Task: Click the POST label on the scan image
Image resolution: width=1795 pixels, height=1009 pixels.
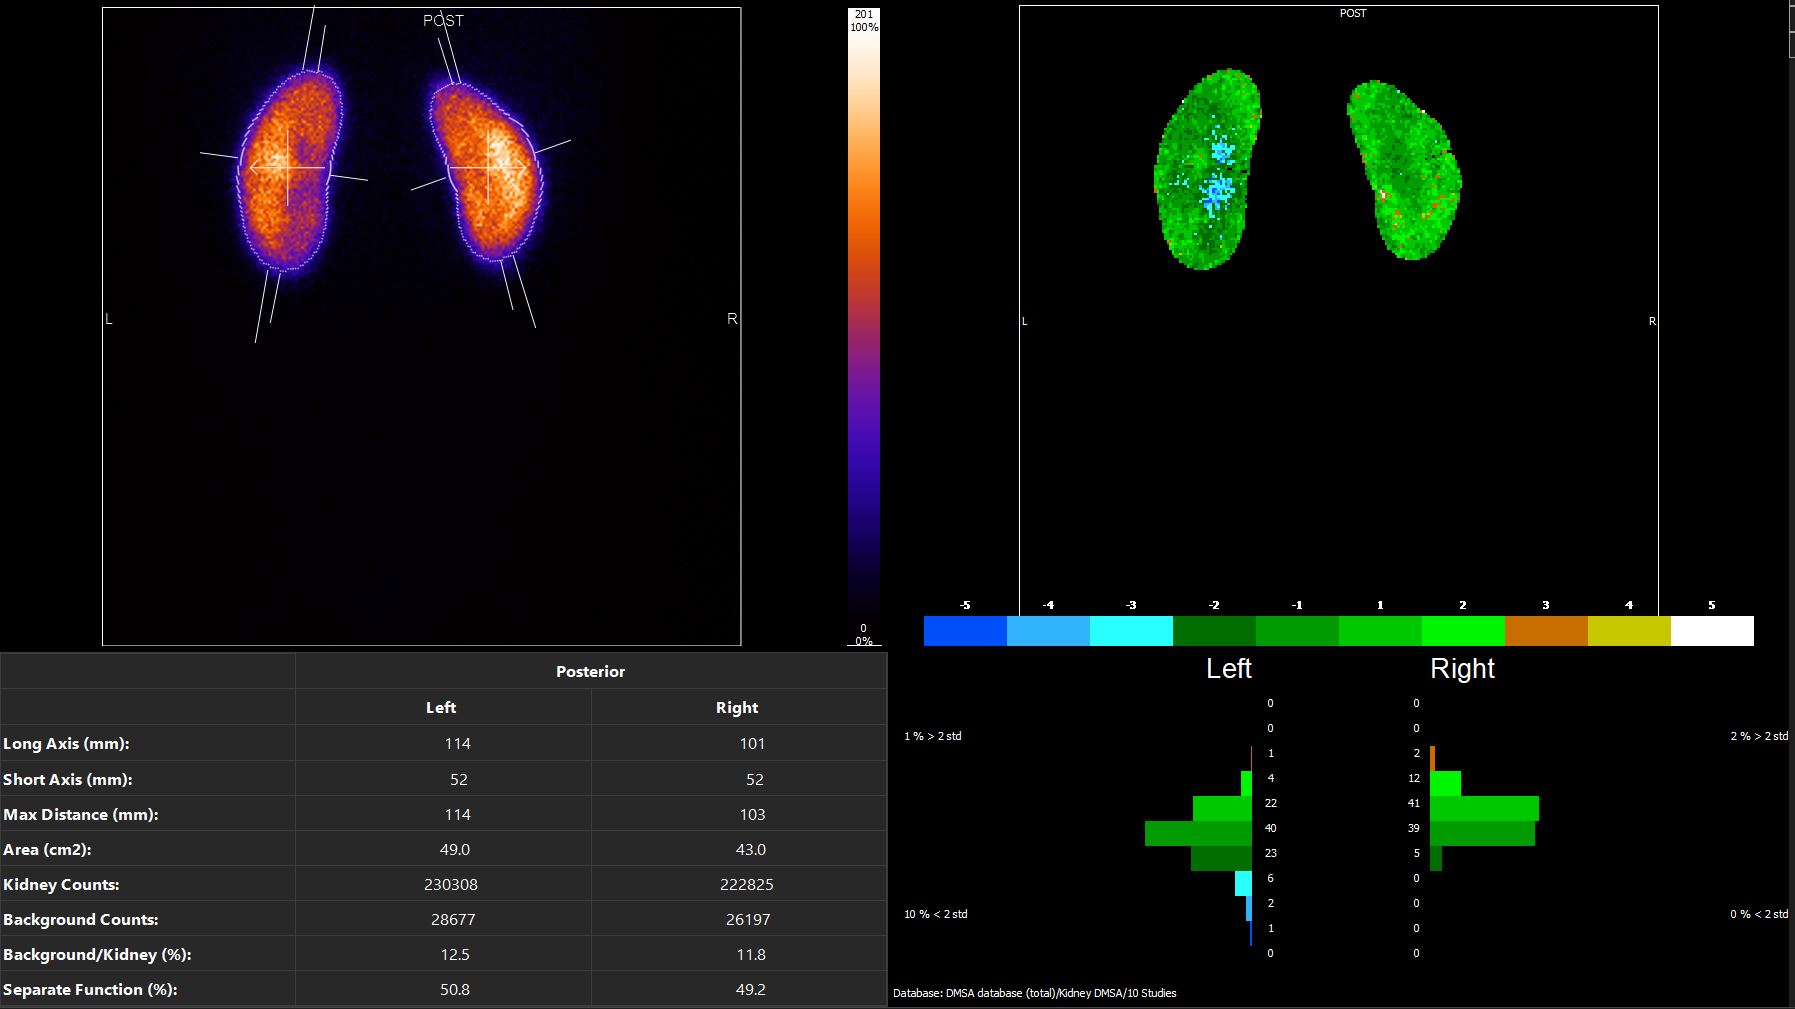Action: (x=443, y=20)
